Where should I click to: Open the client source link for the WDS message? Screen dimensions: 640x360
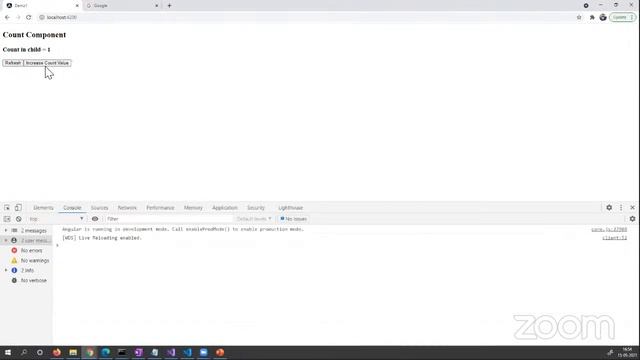614,238
